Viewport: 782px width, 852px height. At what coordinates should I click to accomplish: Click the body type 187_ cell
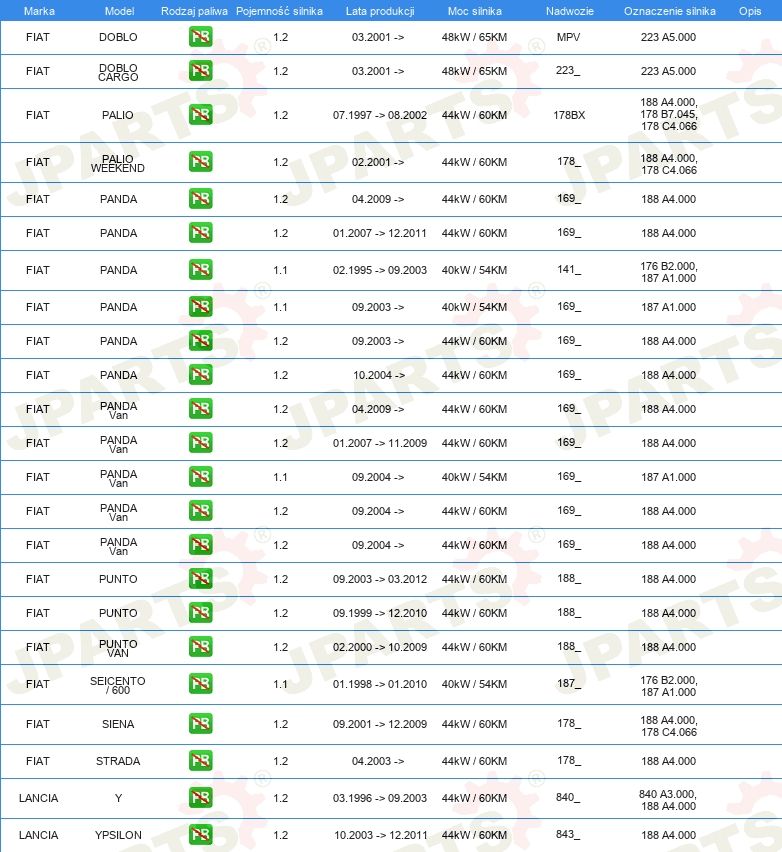[x=569, y=683]
